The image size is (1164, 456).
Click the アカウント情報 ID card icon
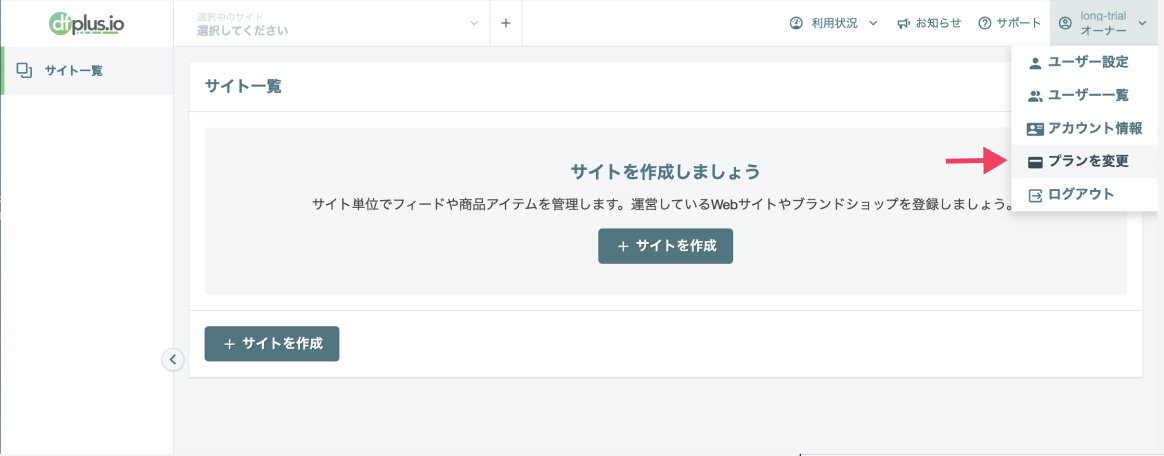click(1035, 129)
